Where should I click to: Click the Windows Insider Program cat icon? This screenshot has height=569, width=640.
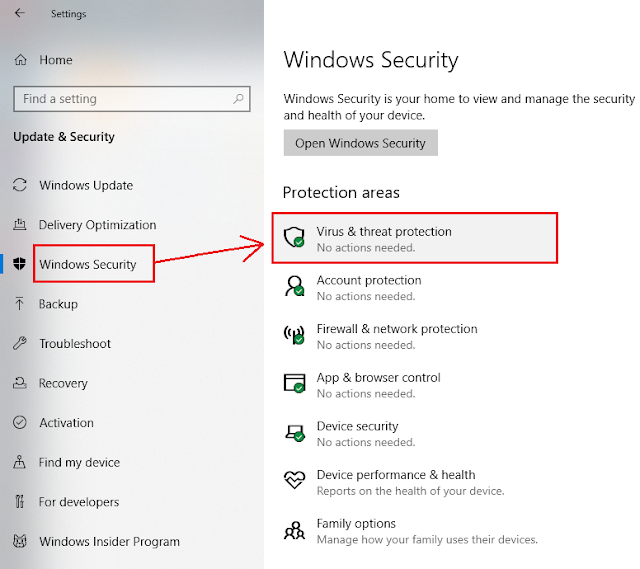20,541
